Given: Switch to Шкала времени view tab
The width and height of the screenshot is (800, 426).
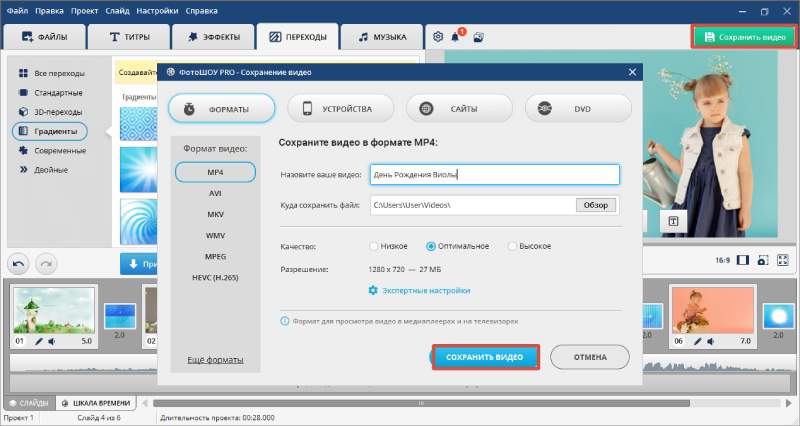Looking at the screenshot, I should click(96, 403).
